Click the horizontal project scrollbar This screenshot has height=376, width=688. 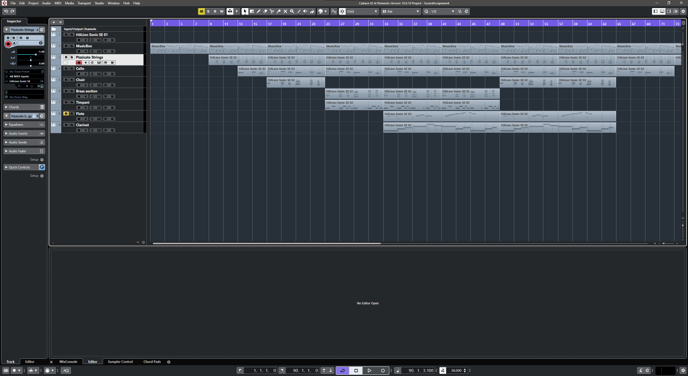click(x=267, y=243)
